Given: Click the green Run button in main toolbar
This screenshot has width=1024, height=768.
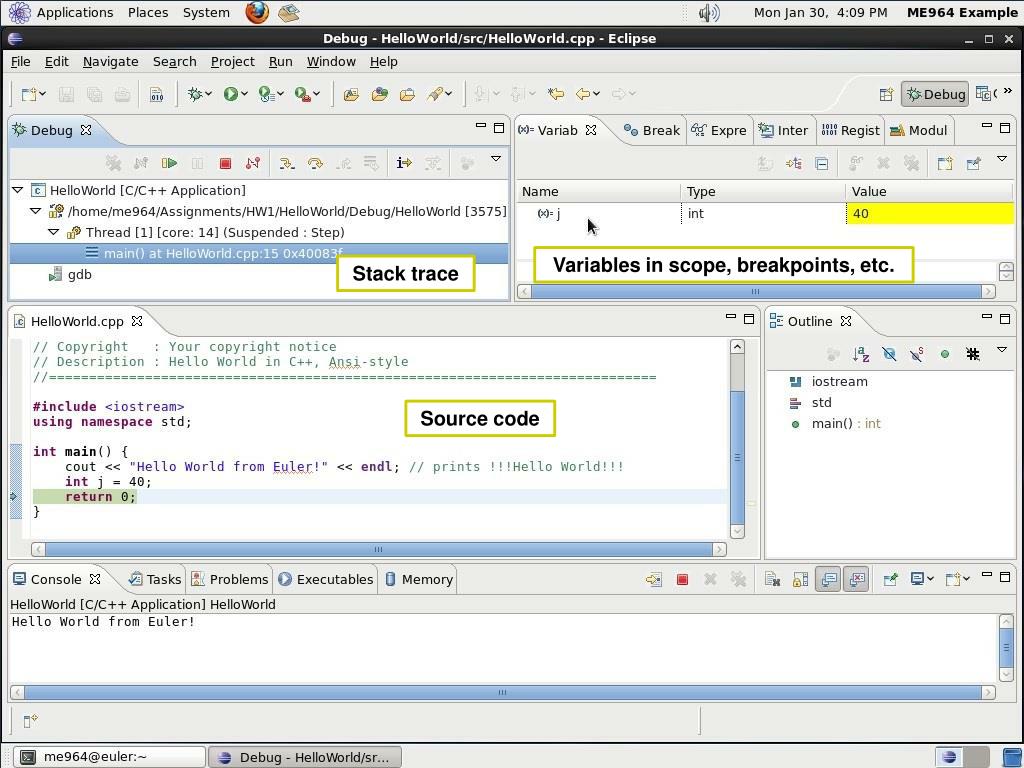Looking at the screenshot, I should (230, 94).
